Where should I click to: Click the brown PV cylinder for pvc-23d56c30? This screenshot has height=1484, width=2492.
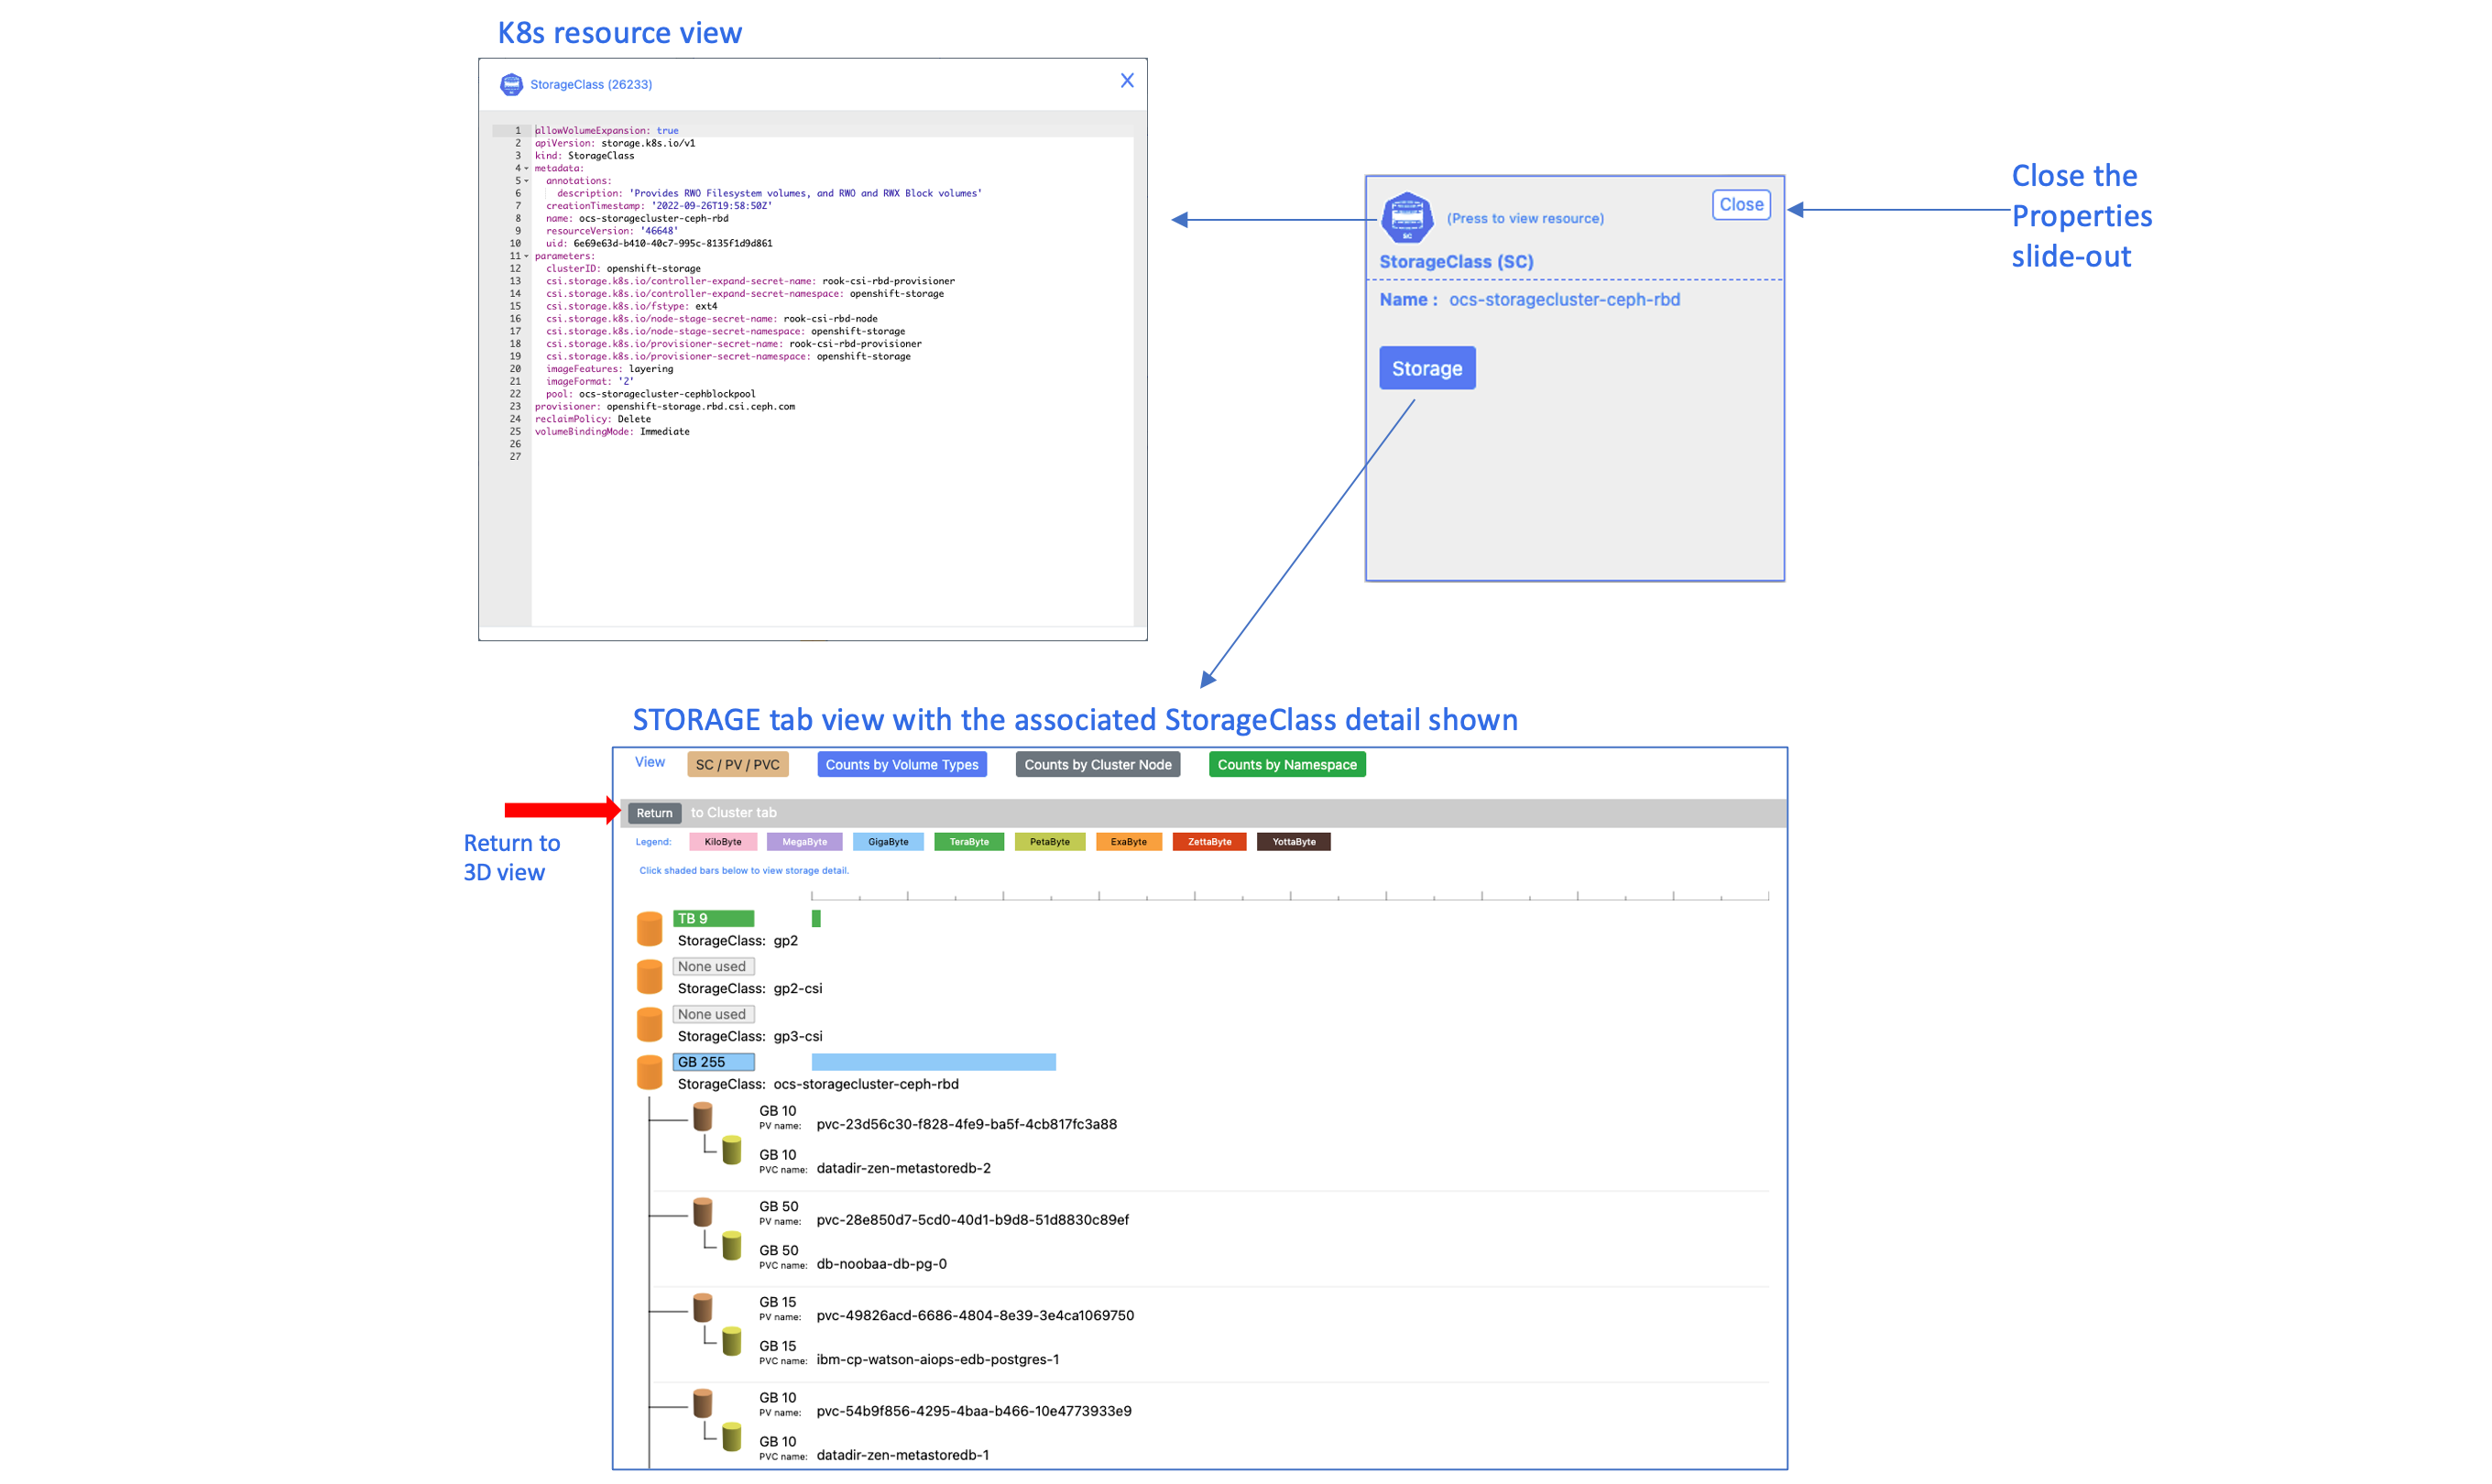pos(703,1116)
